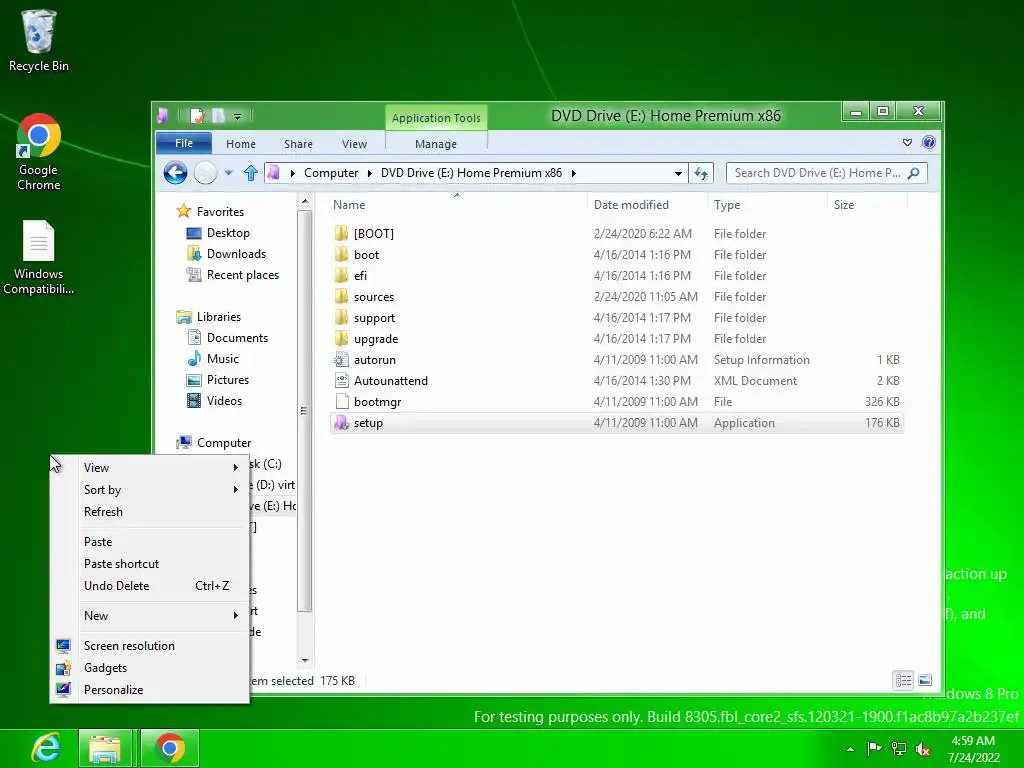Image resolution: width=1024 pixels, height=768 pixels.
Task: Sort files by Type column
Action: point(727,204)
